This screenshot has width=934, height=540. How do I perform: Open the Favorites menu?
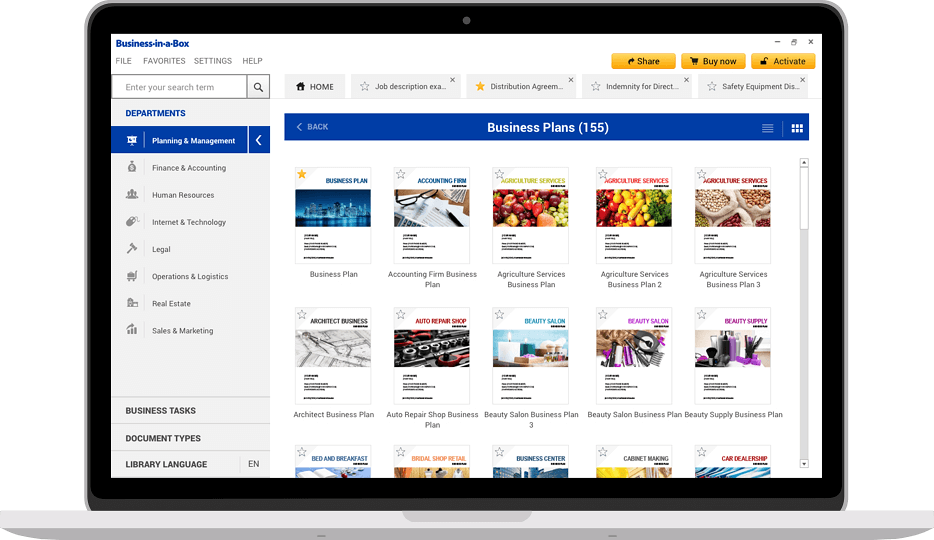(164, 61)
